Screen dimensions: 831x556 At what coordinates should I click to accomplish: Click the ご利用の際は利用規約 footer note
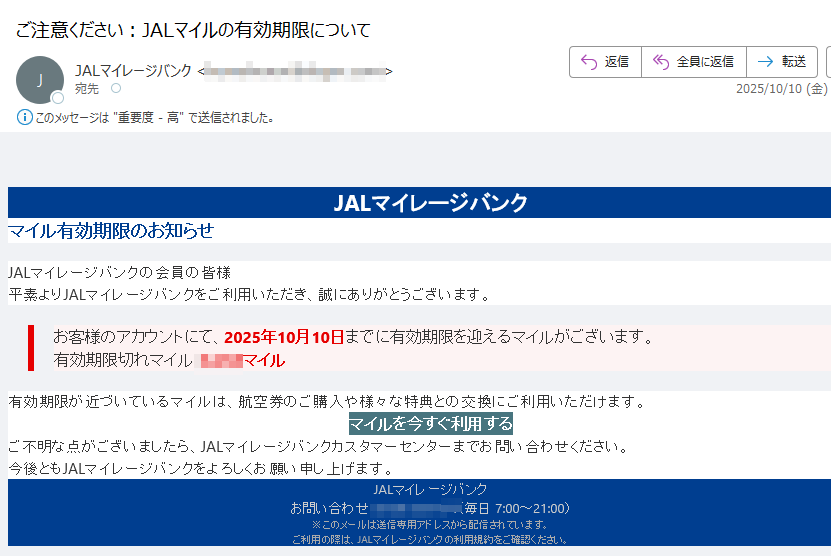[x=430, y=540]
